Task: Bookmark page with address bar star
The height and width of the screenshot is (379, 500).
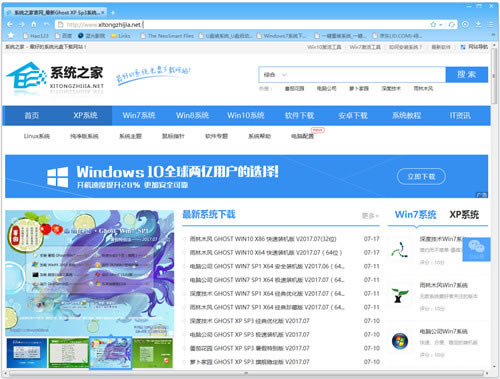Action: pyautogui.click(x=433, y=24)
